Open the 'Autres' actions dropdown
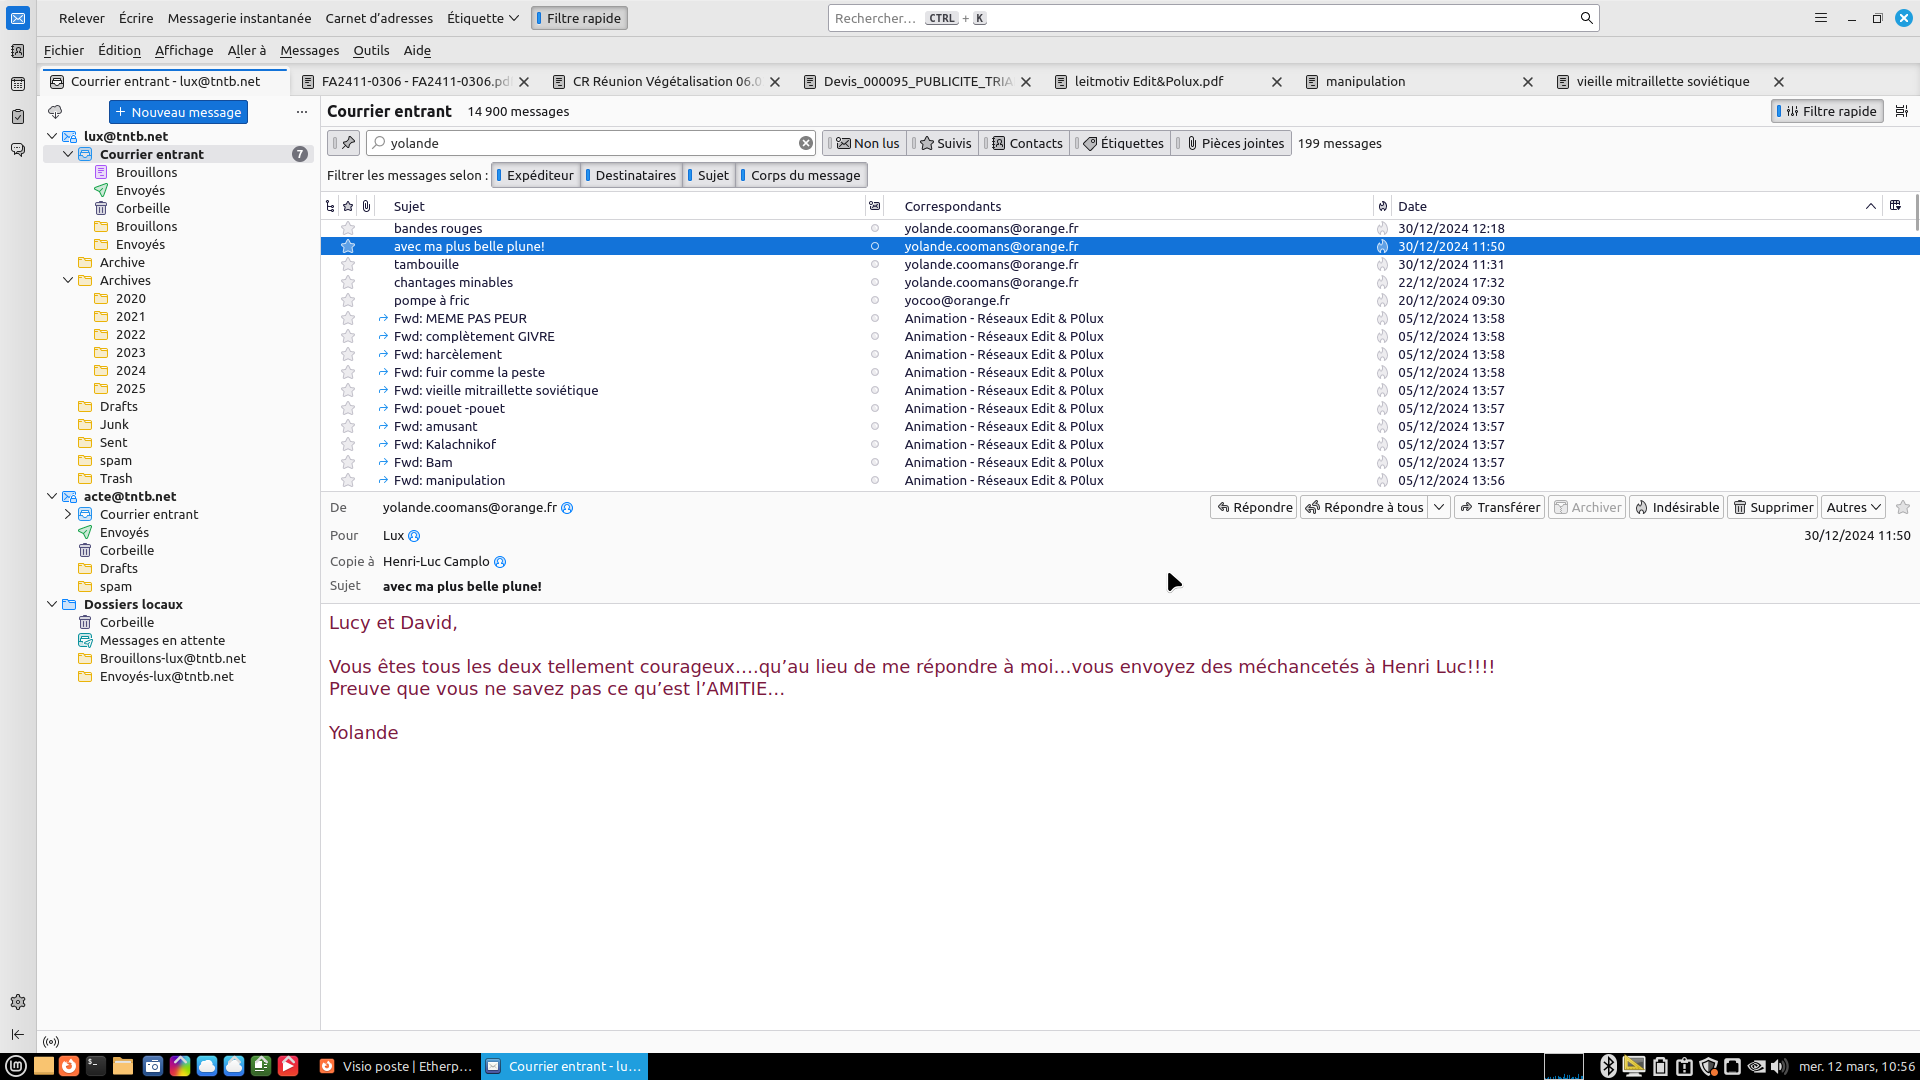Screen dimensions: 1920x1080 tap(1853, 508)
